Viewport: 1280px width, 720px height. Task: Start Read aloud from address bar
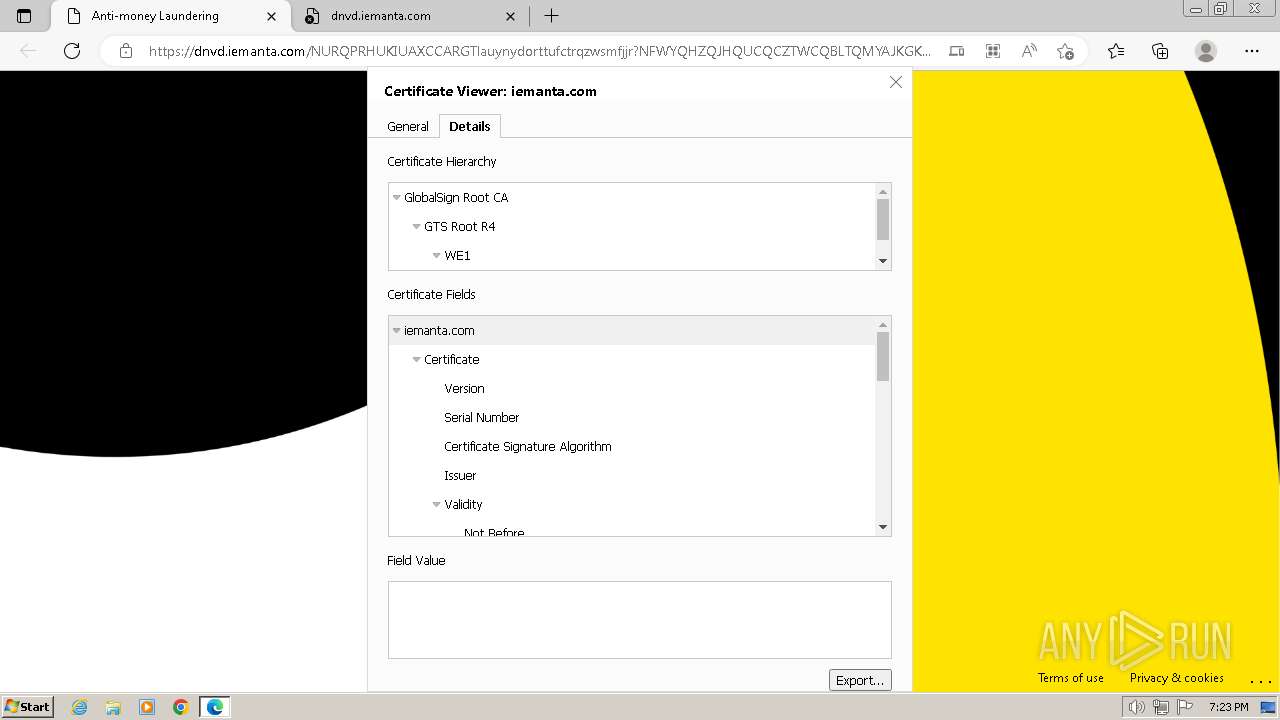point(1029,51)
